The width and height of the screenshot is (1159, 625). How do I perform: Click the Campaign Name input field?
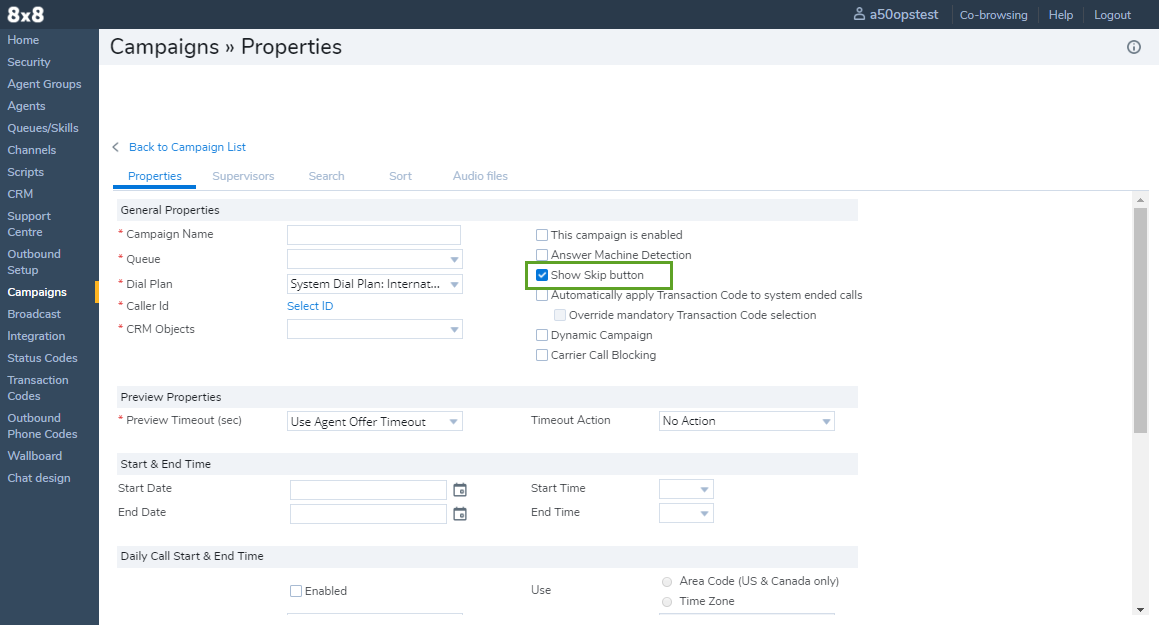point(373,235)
